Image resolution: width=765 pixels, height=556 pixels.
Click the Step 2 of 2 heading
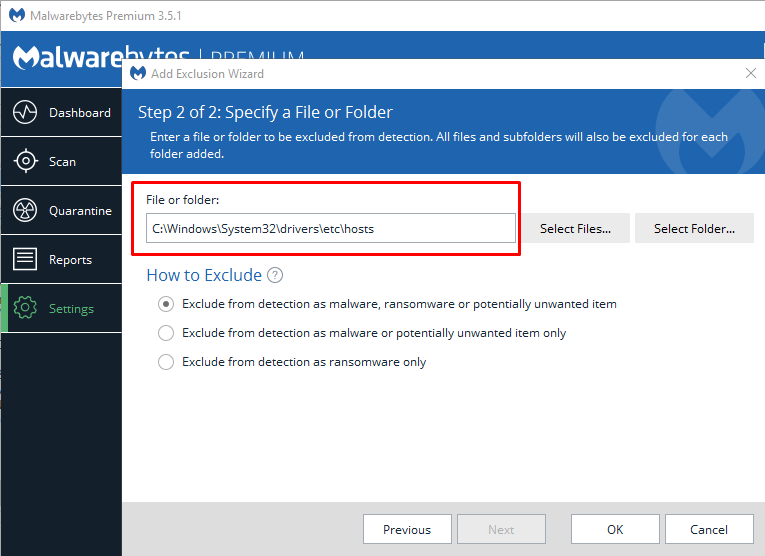tap(265, 113)
